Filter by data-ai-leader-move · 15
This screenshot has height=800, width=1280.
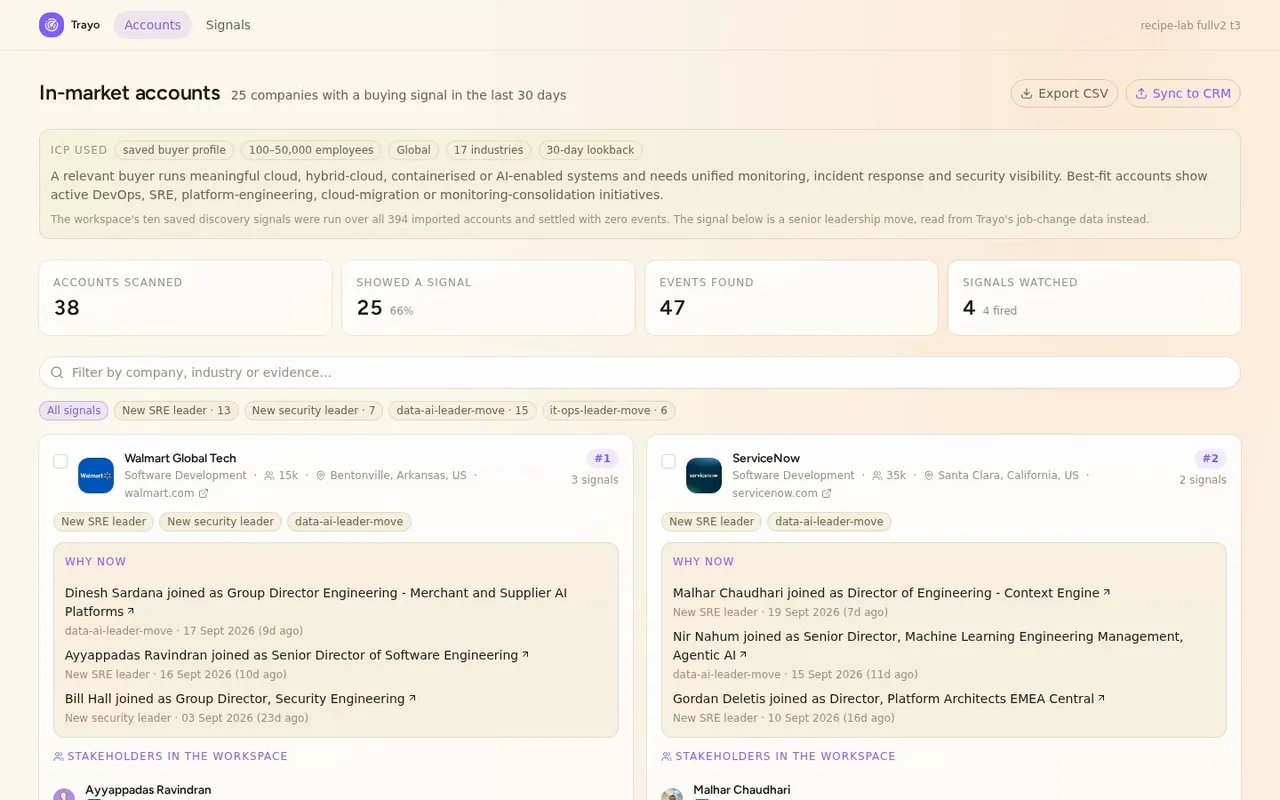point(462,411)
